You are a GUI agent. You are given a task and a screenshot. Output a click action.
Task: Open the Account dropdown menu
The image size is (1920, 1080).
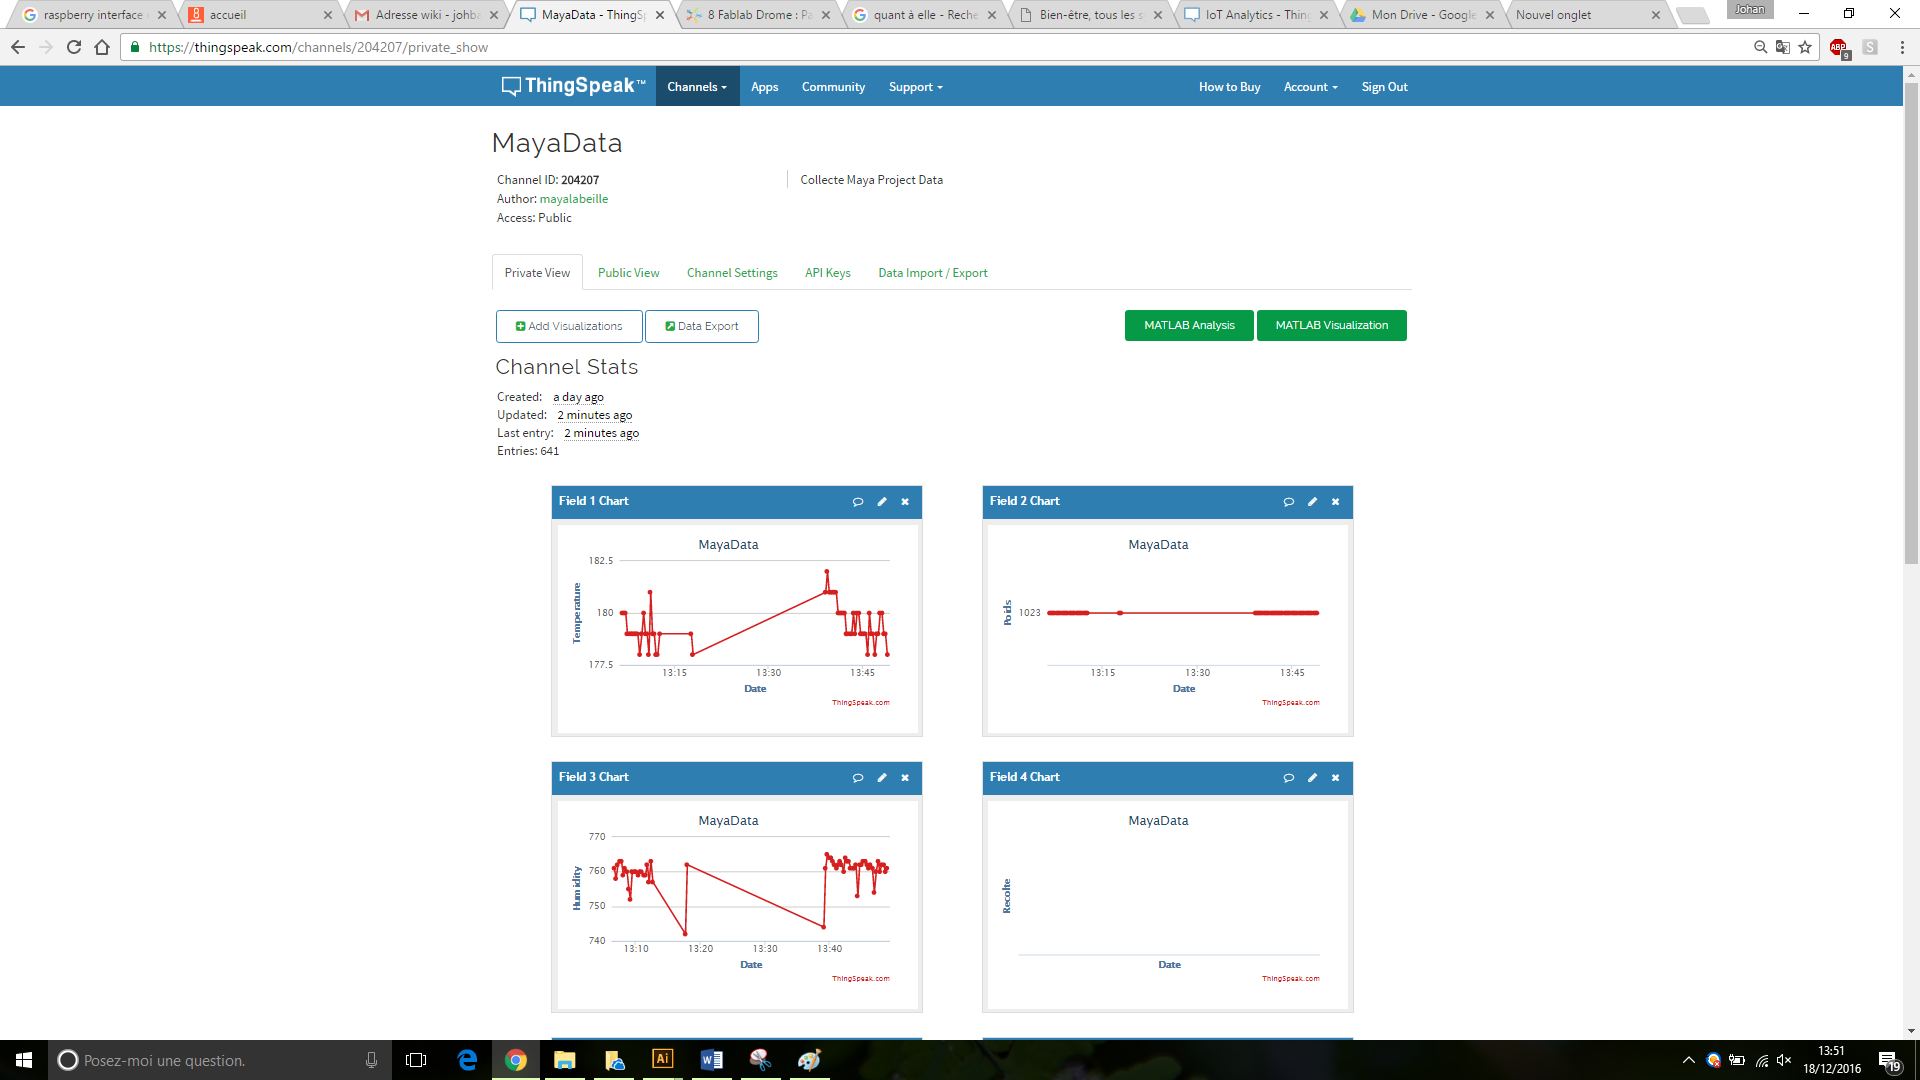[x=1310, y=87]
